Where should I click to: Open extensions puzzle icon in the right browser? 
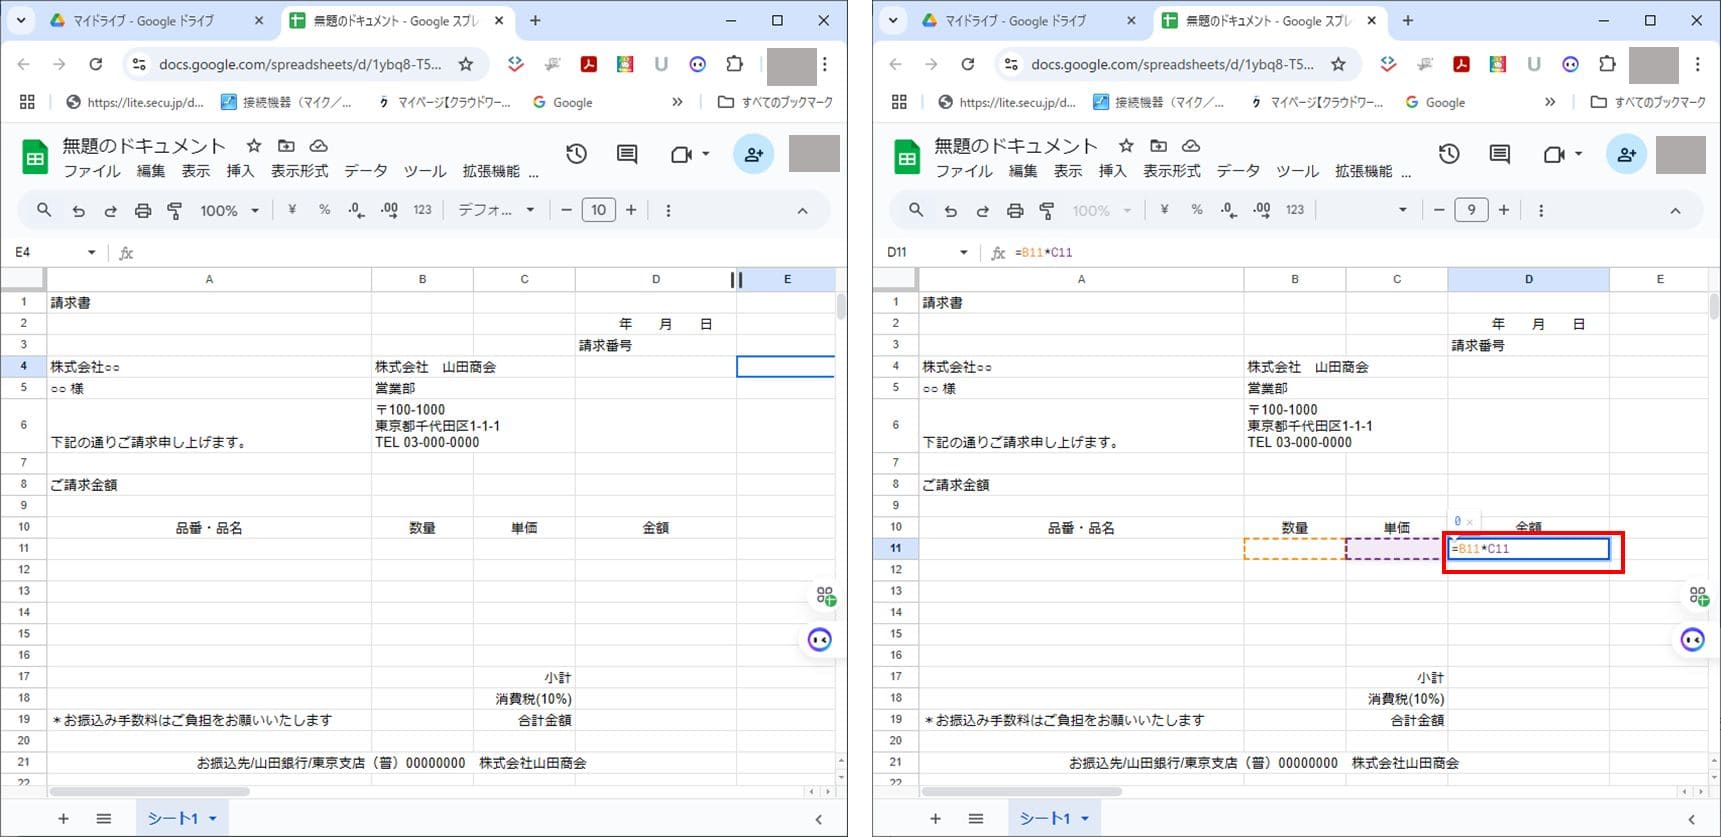(1607, 64)
